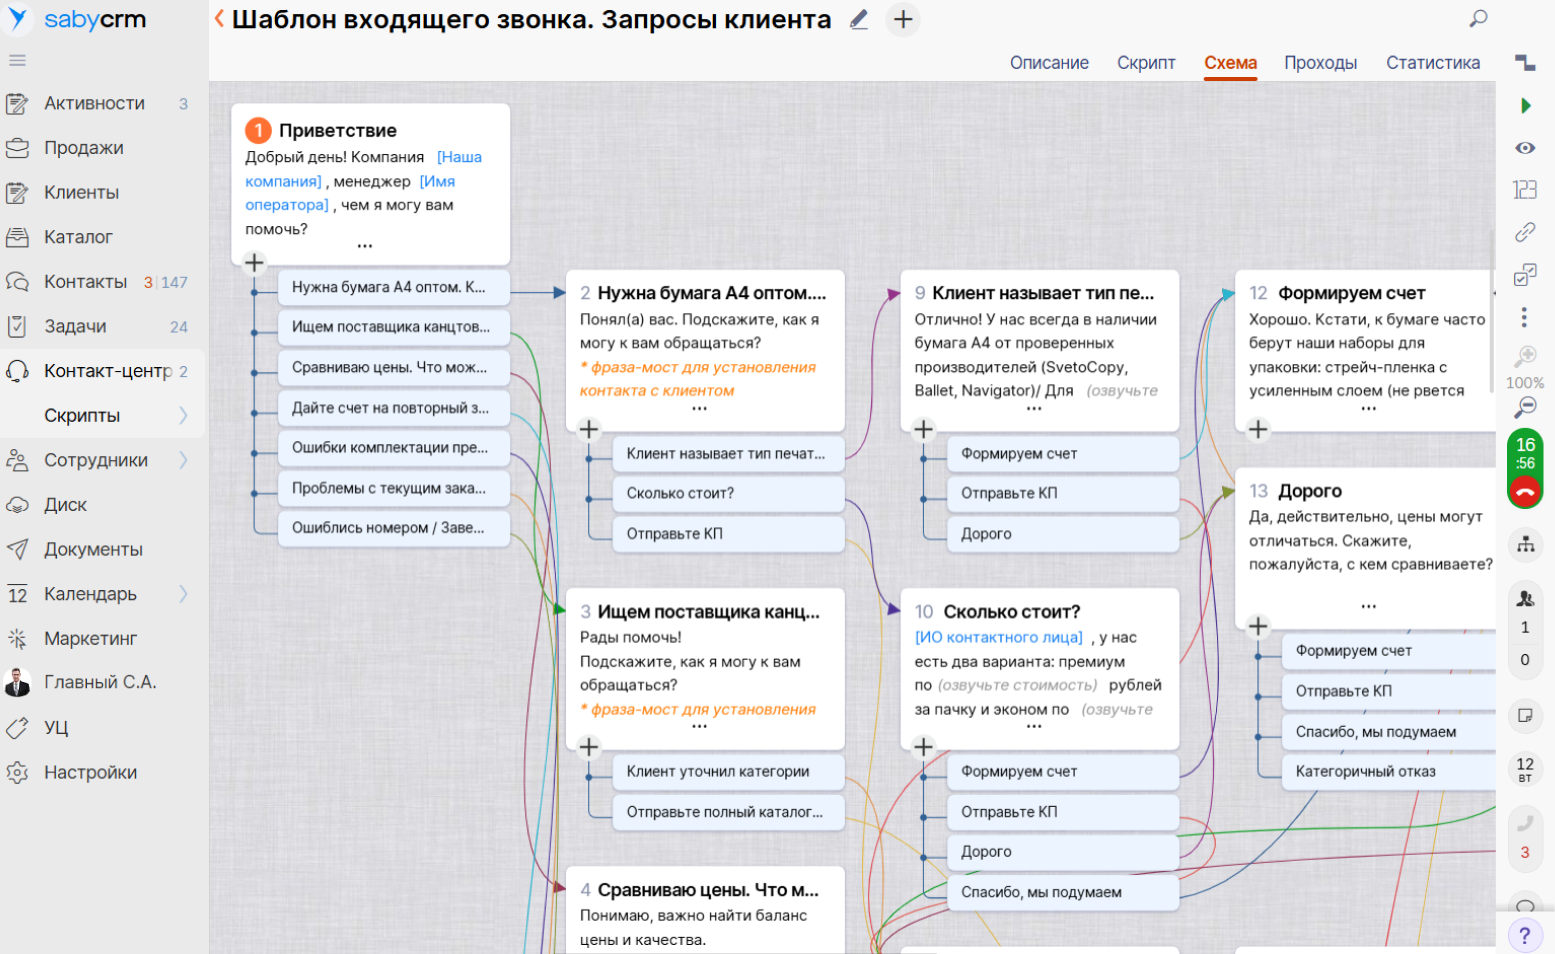Toggle the multi-select checkboxes icon
1555x954 pixels.
click(1525, 275)
